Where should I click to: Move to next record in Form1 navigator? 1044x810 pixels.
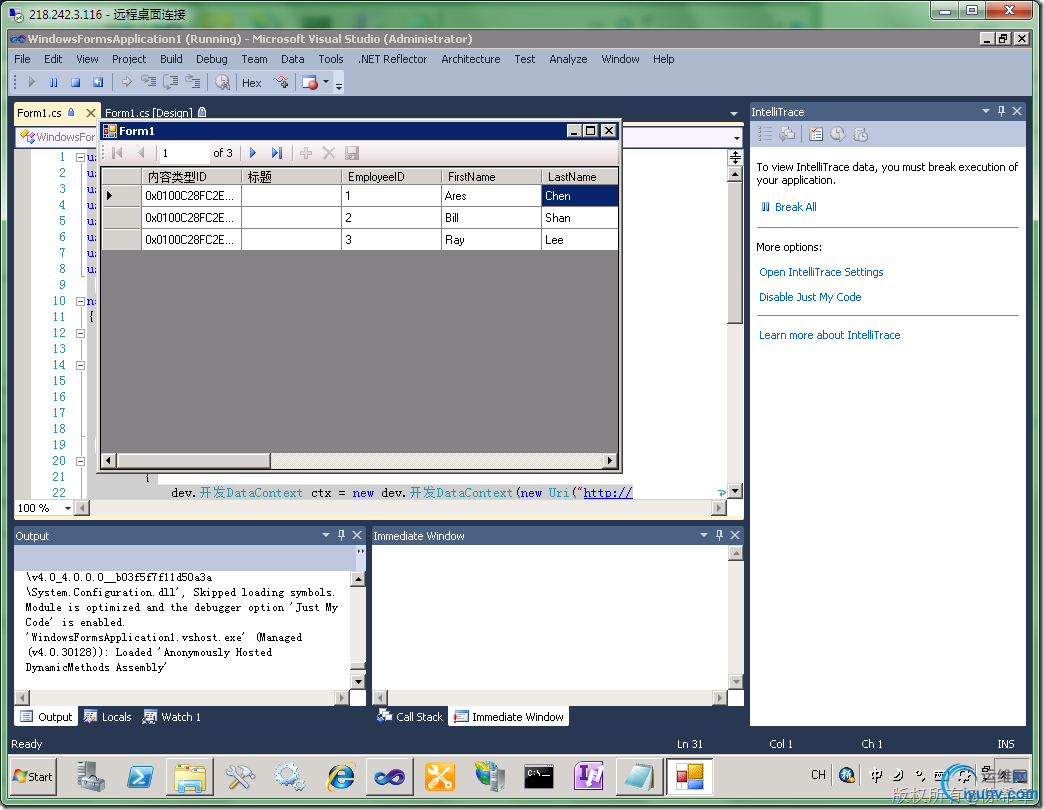point(253,153)
